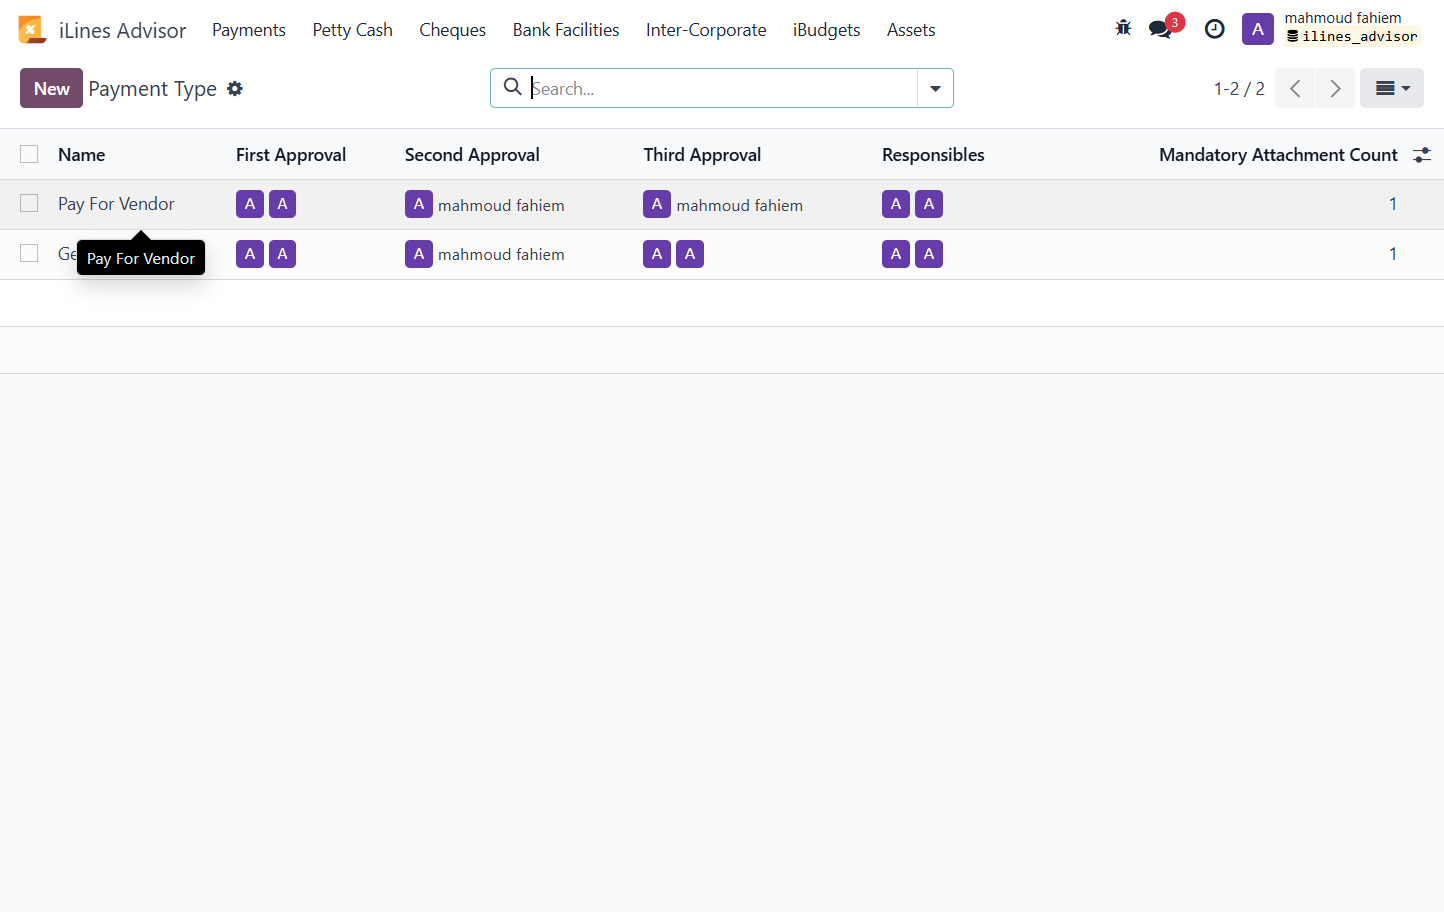The image size is (1444, 912).
Task: Go to next page arrow
Action: (1335, 88)
